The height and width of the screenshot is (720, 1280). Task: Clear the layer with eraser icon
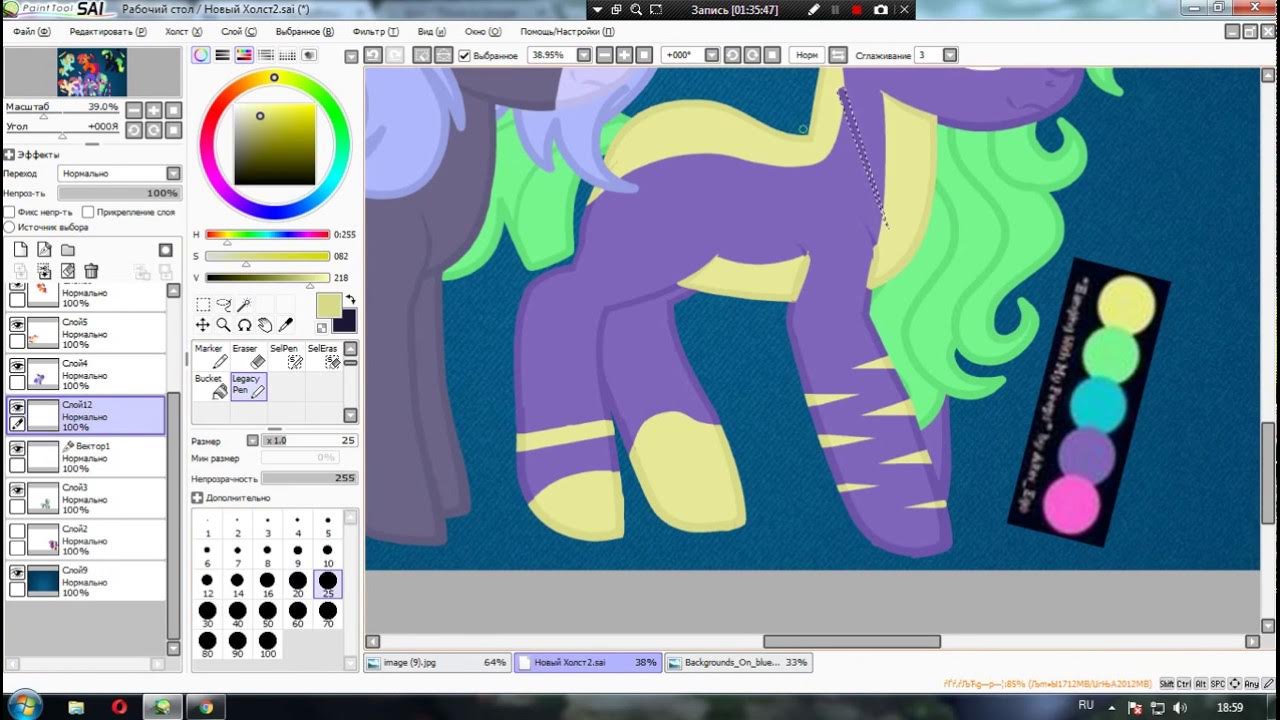coord(68,271)
